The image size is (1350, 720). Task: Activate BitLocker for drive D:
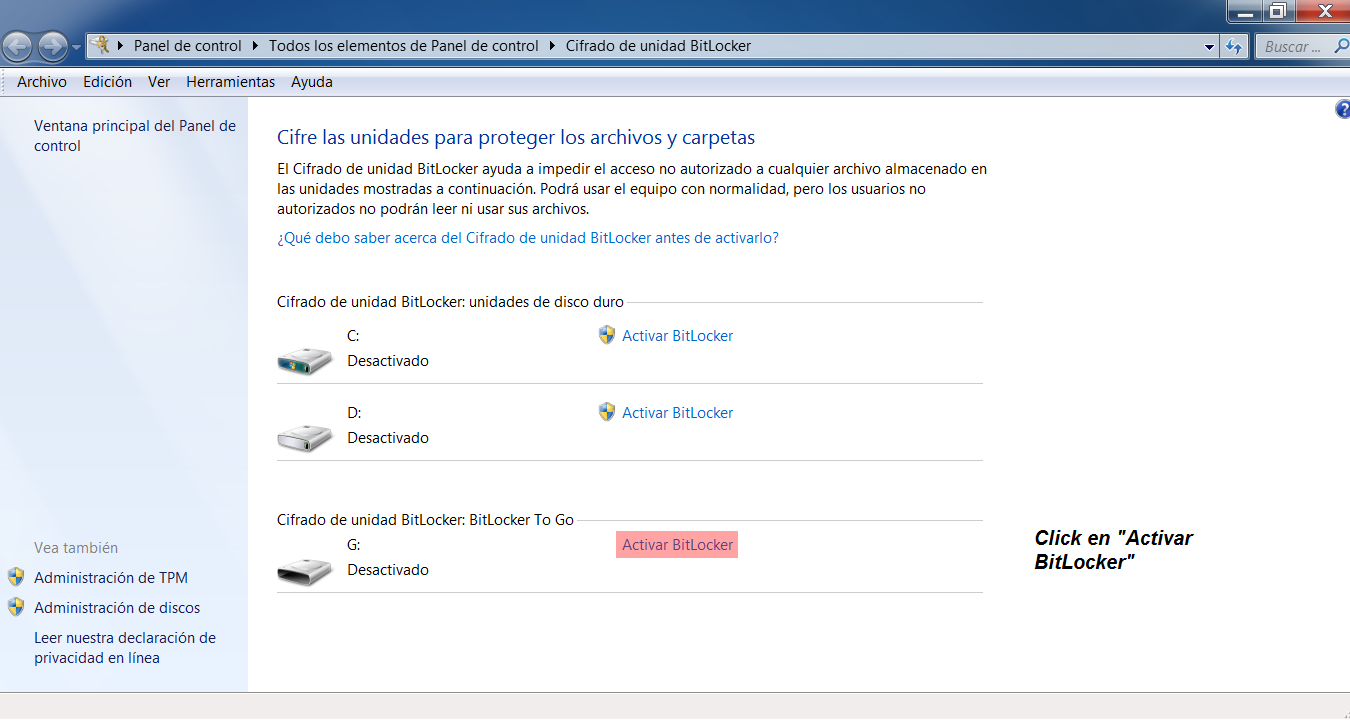point(678,413)
